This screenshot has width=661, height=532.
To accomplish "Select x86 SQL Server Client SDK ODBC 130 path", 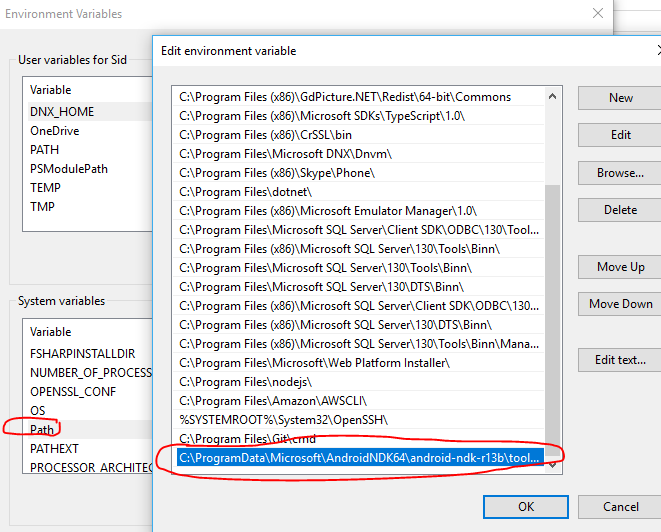I will (358, 306).
